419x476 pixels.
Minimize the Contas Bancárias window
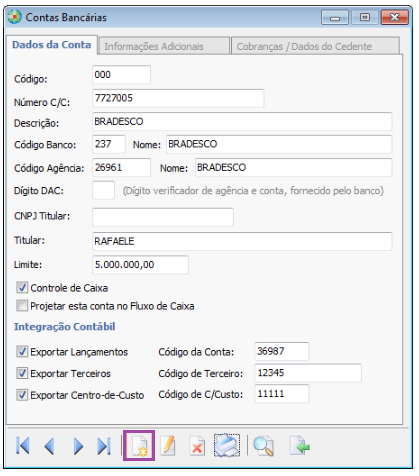pyautogui.click(x=335, y=17)
